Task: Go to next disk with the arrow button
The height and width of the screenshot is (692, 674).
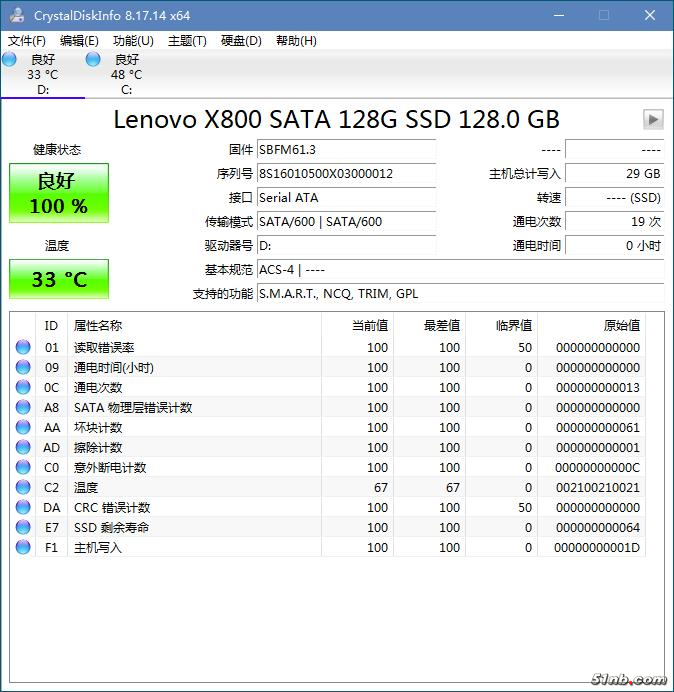Action: click(653, 119)
